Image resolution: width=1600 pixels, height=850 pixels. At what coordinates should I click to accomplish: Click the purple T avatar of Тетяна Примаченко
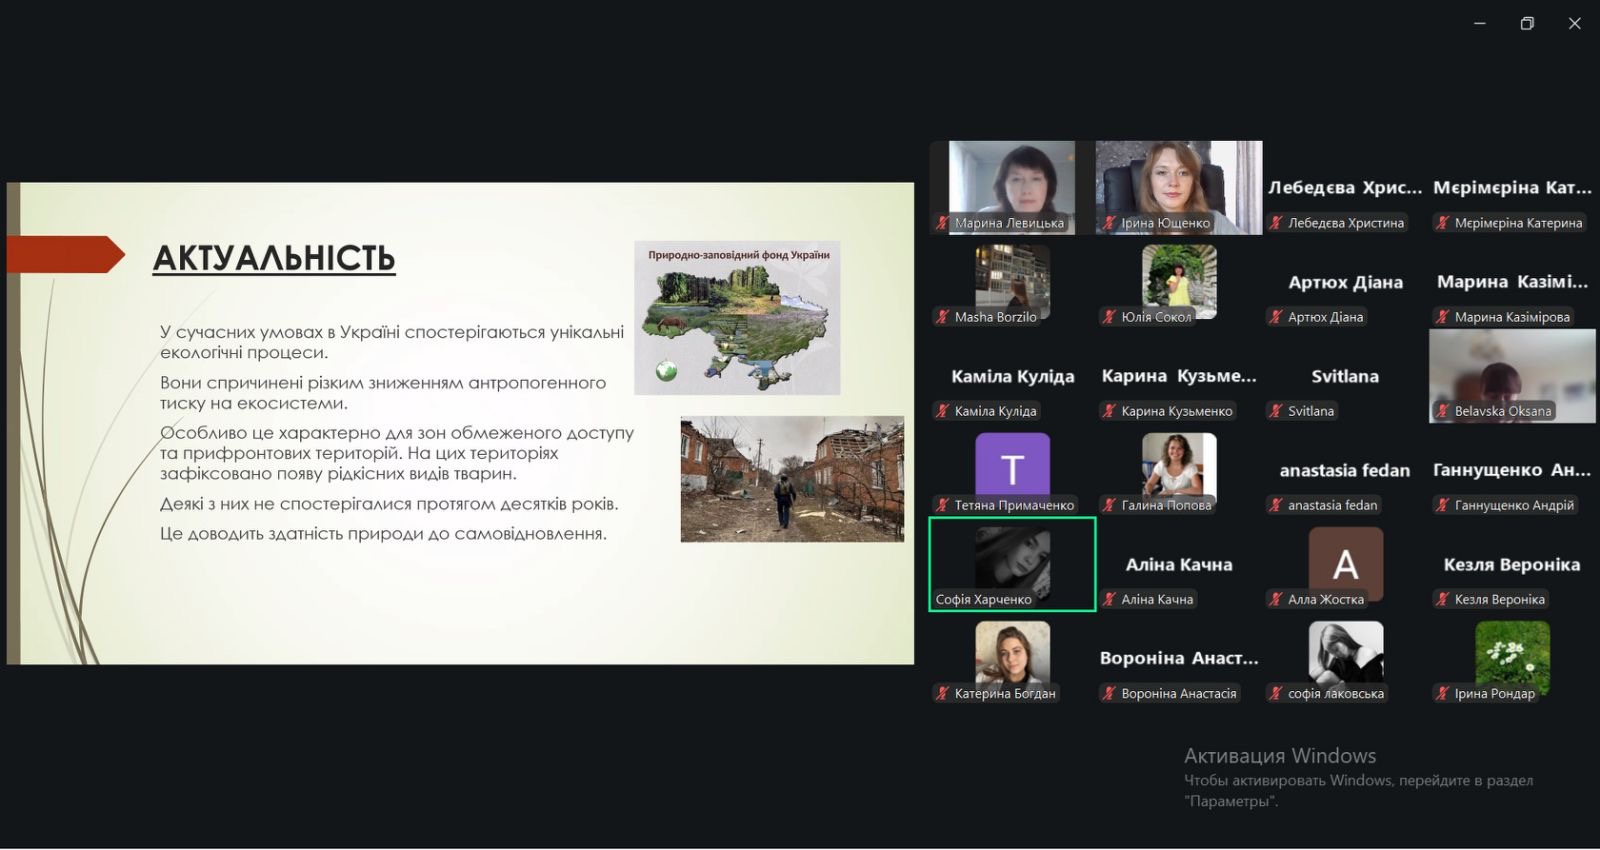[x=1012, y=467]
